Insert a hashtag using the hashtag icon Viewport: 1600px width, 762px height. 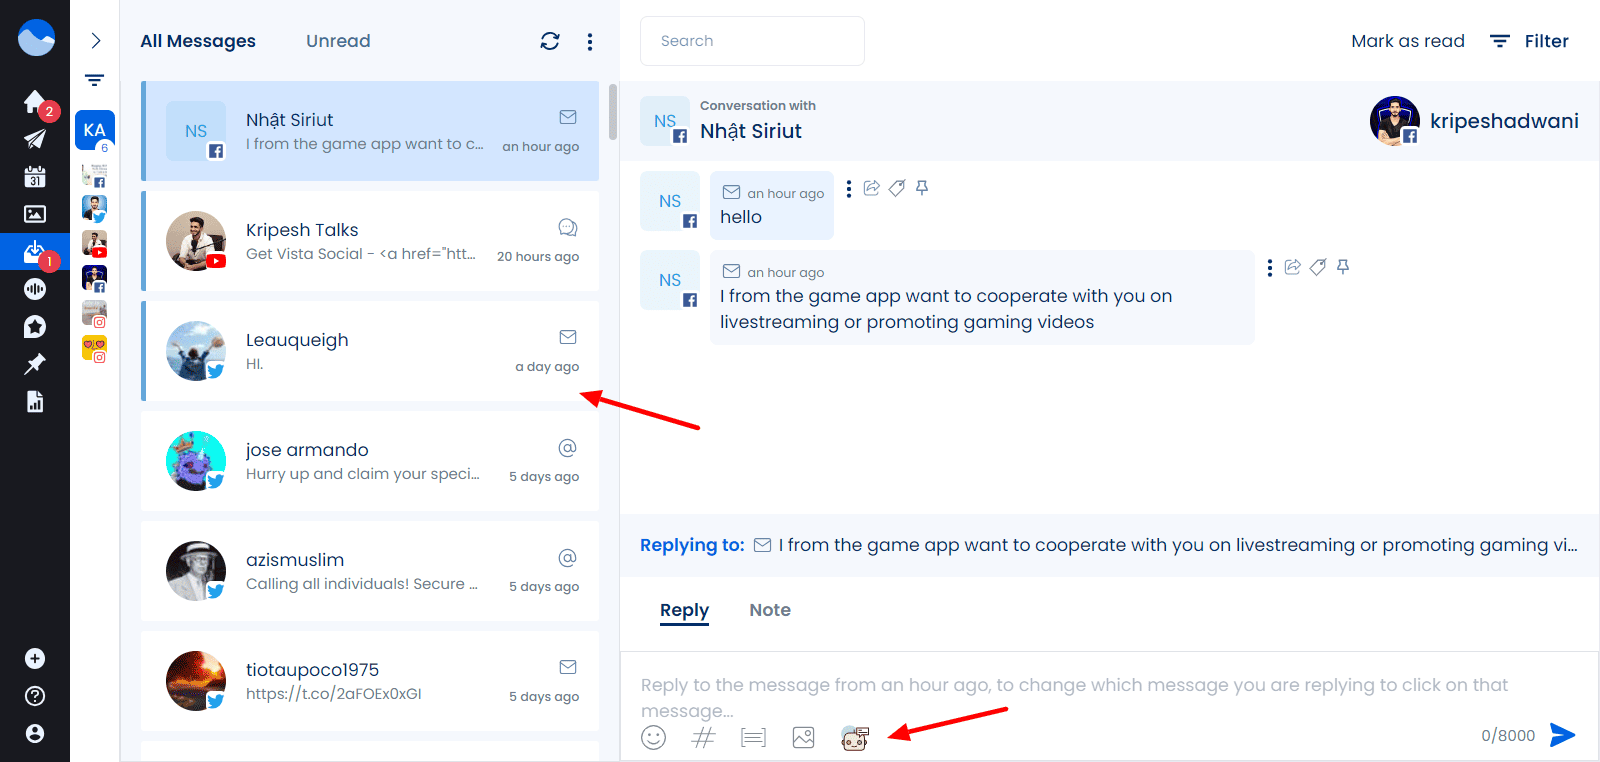point(704,738)
